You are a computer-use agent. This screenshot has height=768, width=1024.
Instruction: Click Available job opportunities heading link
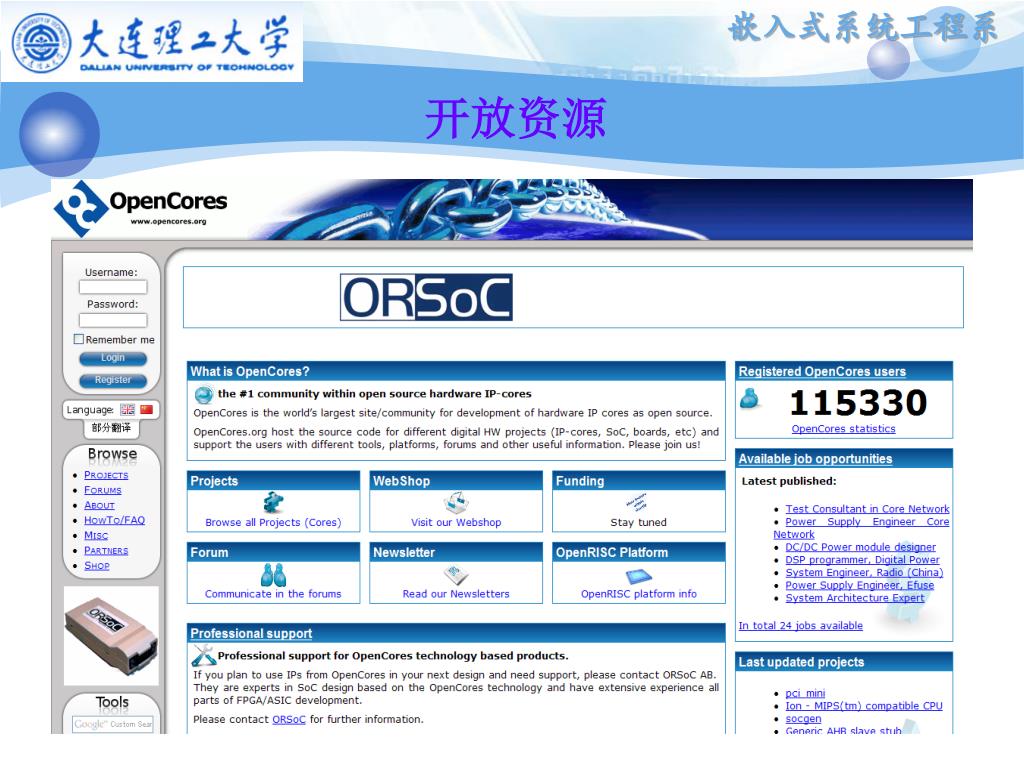point(815,459)
